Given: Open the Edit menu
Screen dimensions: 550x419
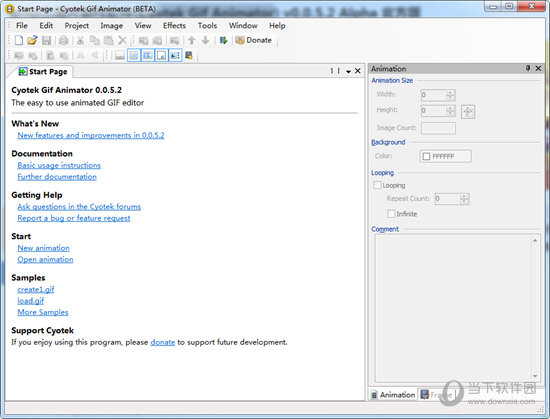Looking at the screenshot, I should 46,26.
